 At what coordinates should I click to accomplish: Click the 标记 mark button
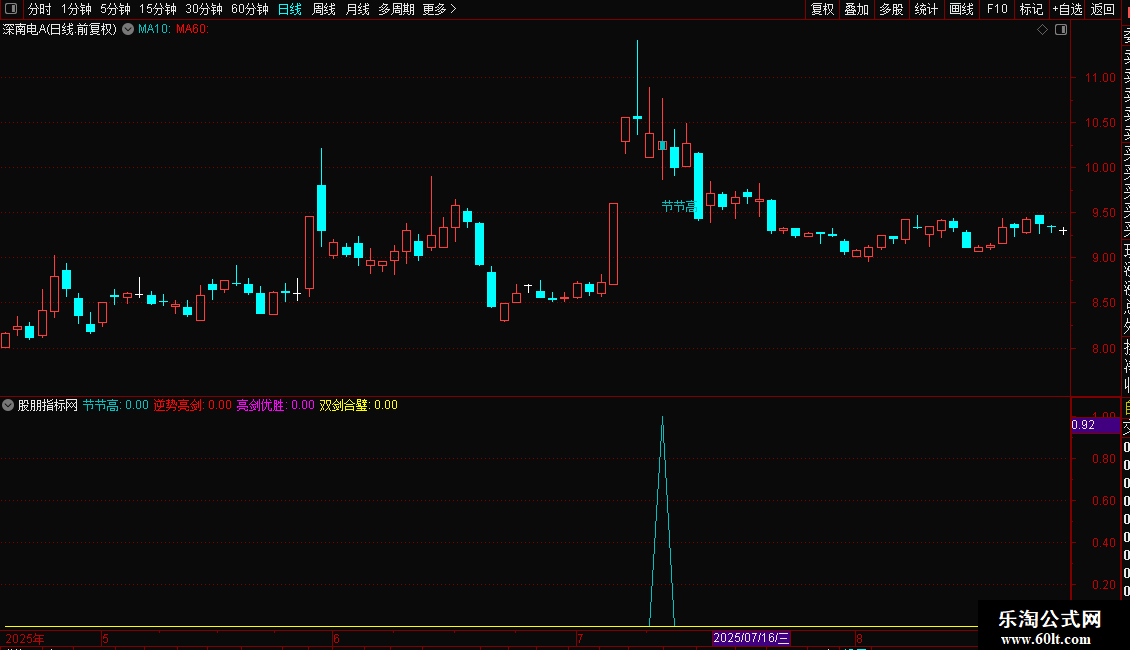pos(1031,9)
